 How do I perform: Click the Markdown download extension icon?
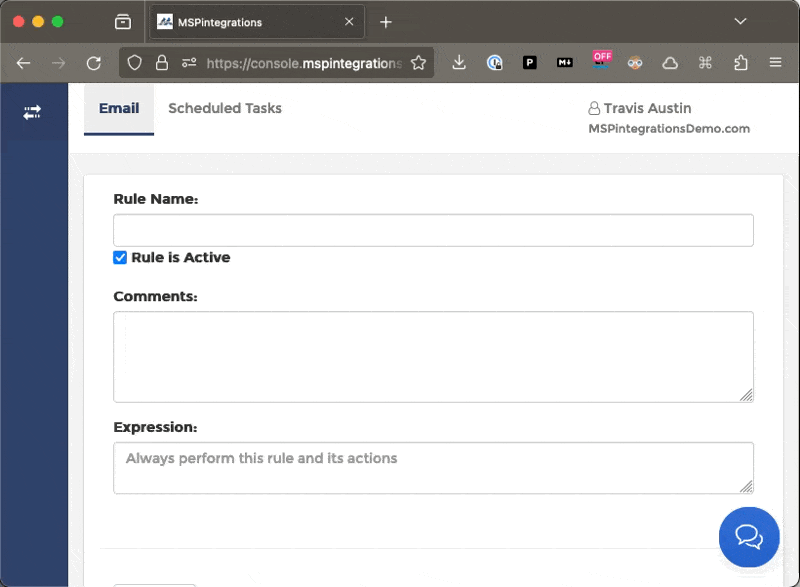564,61
